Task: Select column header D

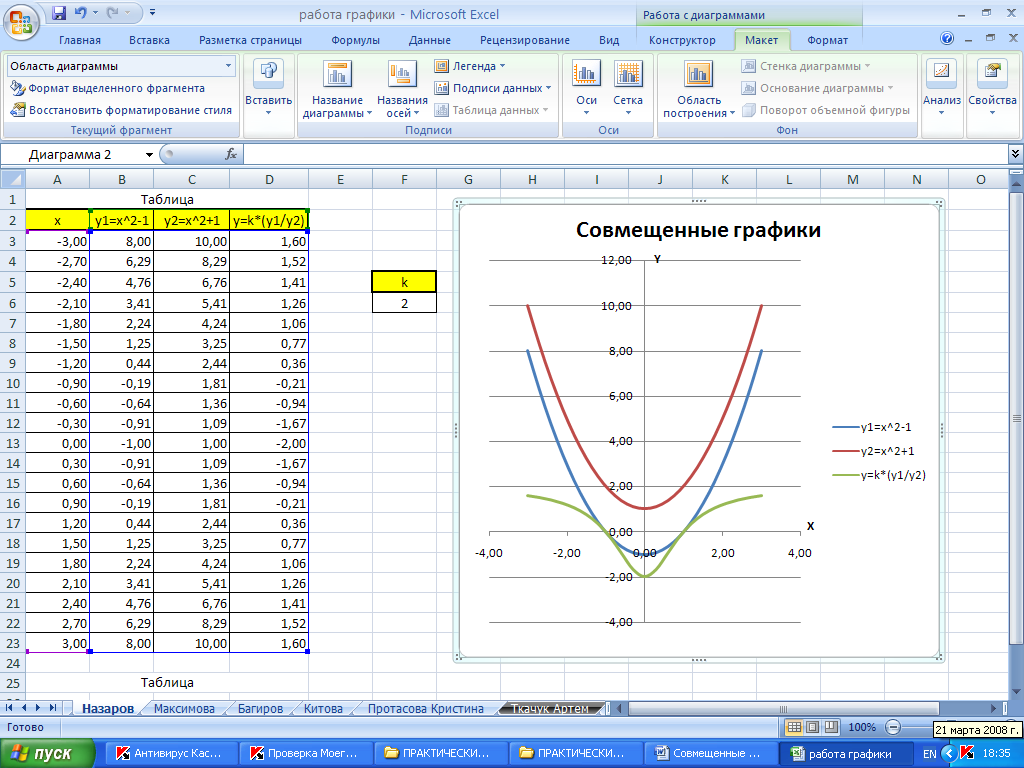Action: (x=269, y=179)
